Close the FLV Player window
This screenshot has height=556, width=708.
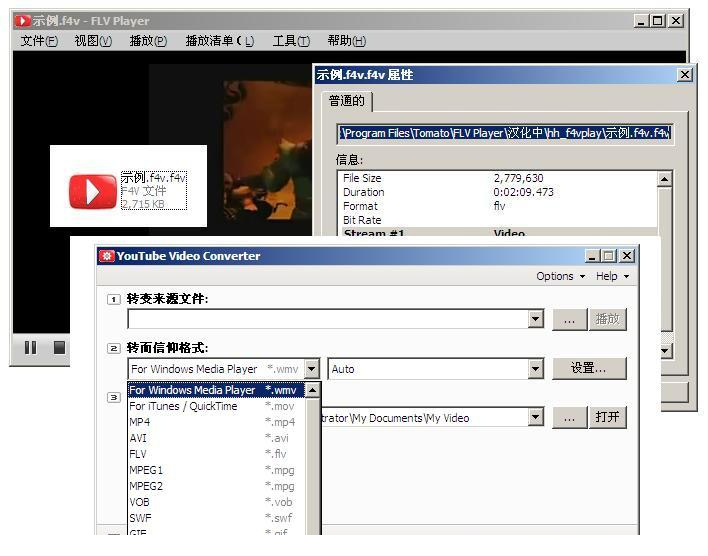[676, 21]
